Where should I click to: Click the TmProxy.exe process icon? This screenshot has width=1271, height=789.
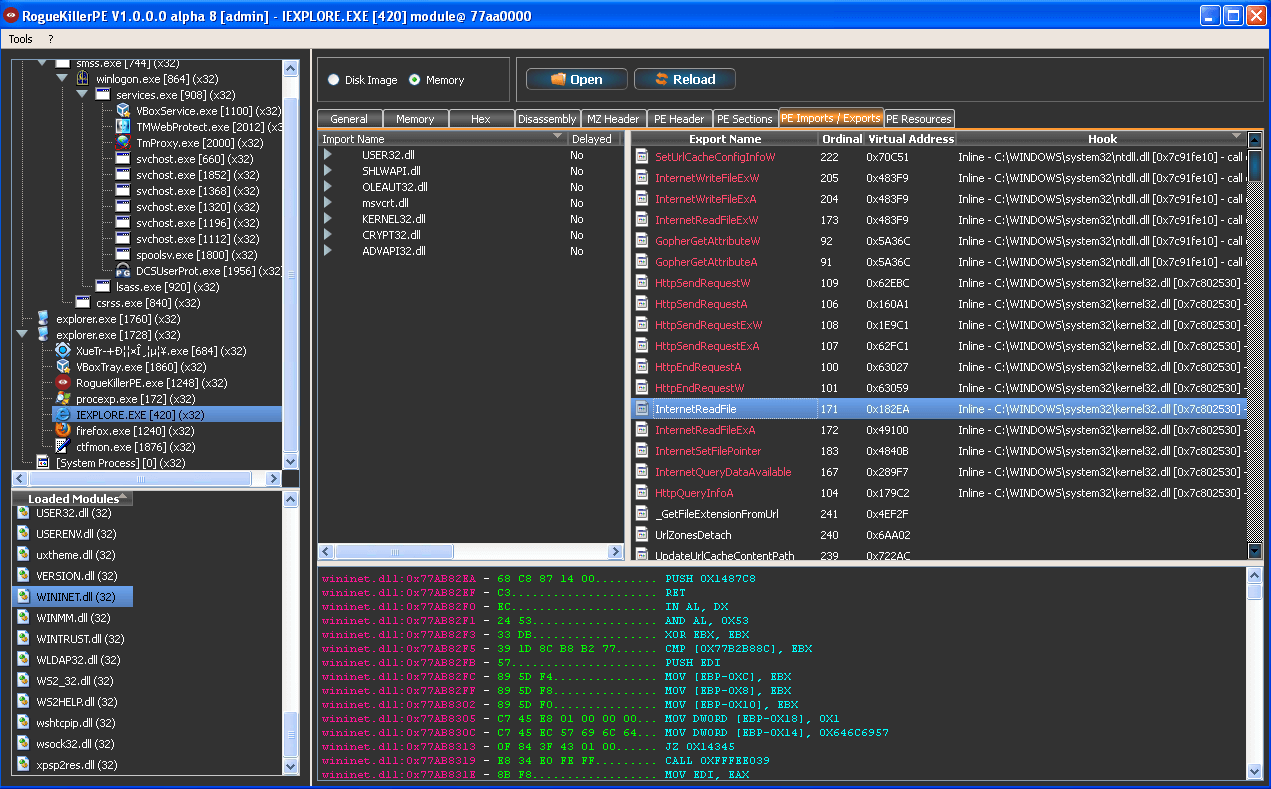pos(123,143)
